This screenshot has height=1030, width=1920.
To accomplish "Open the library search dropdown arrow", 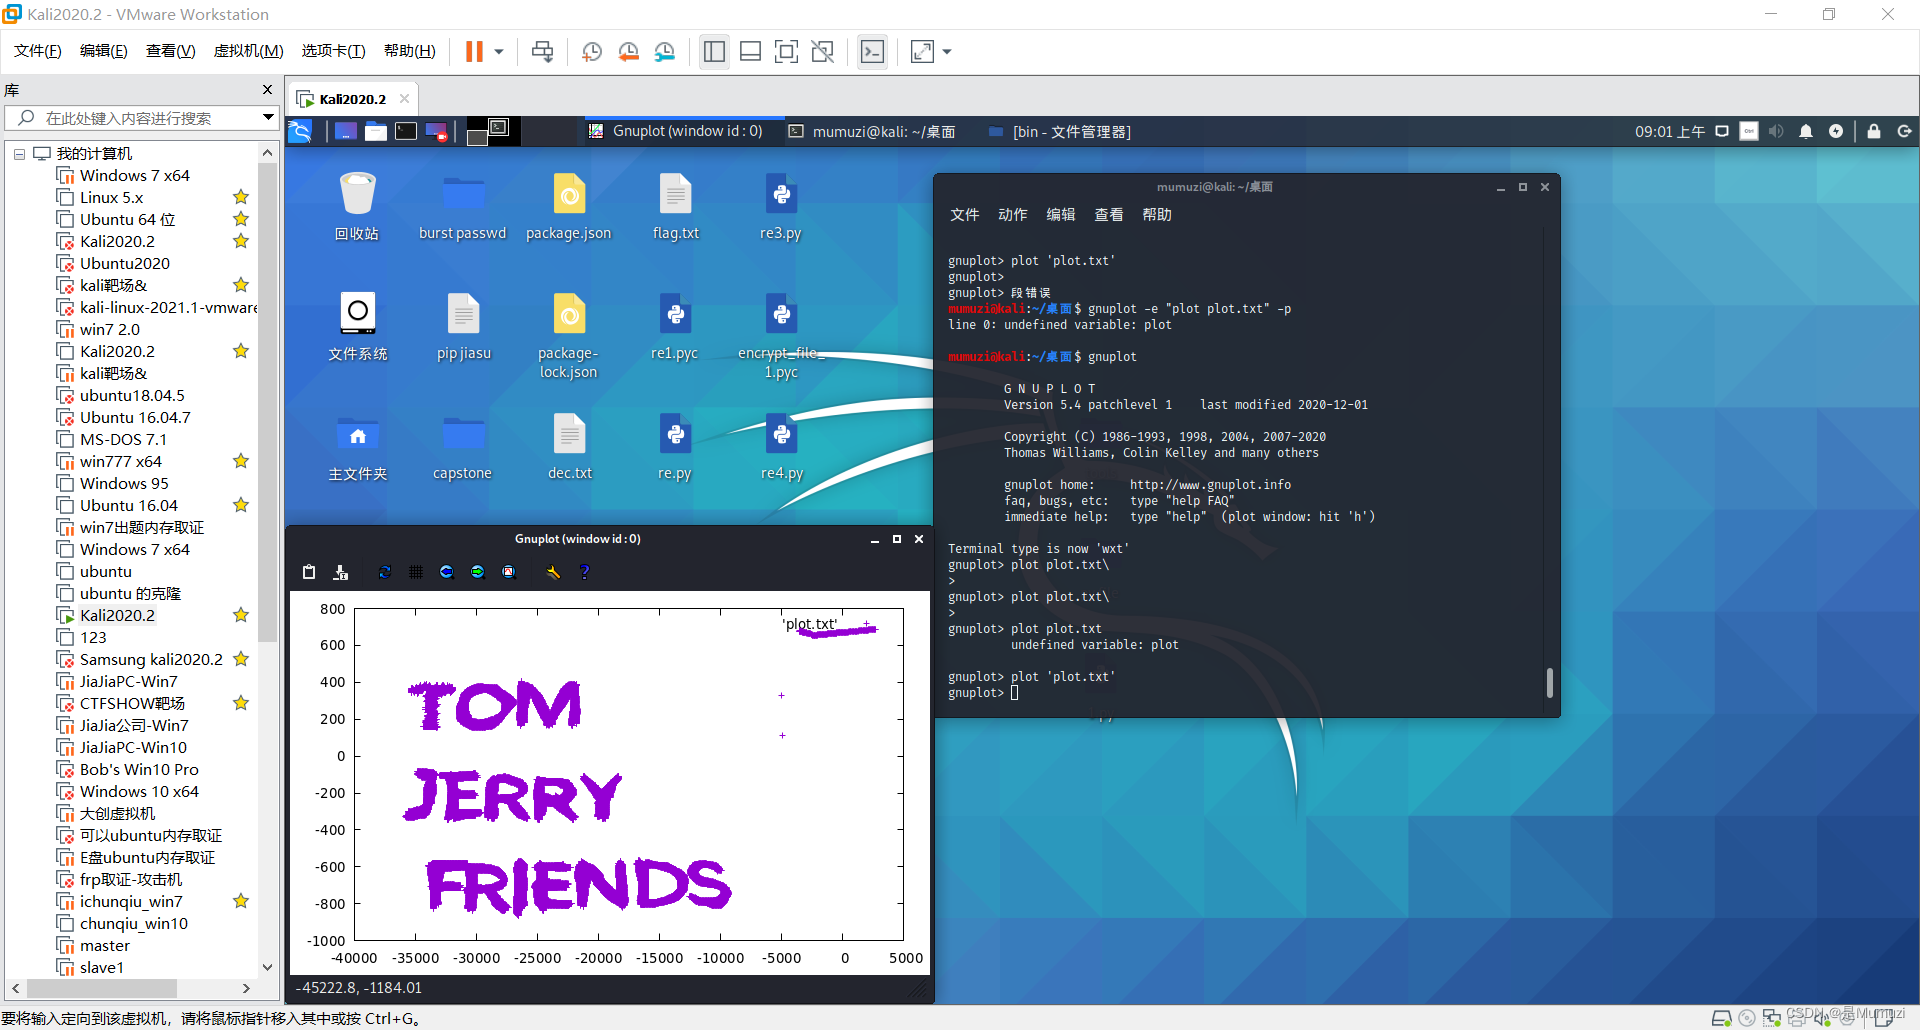I will (268, 118).
